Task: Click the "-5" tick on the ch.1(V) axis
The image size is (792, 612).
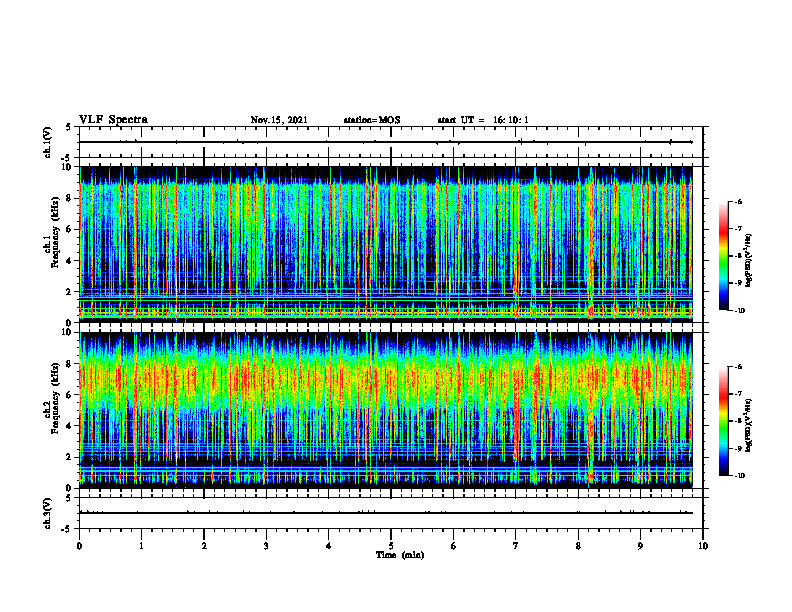Action: click(x=67, y=158)
